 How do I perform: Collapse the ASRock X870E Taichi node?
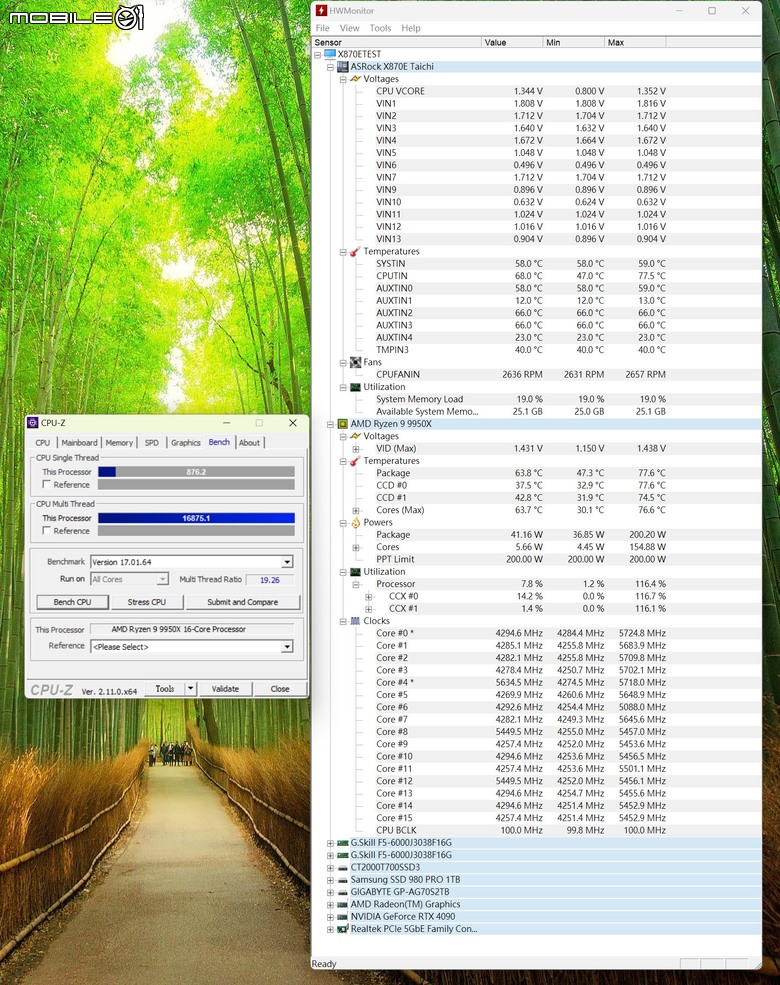(x=330, y=67)
